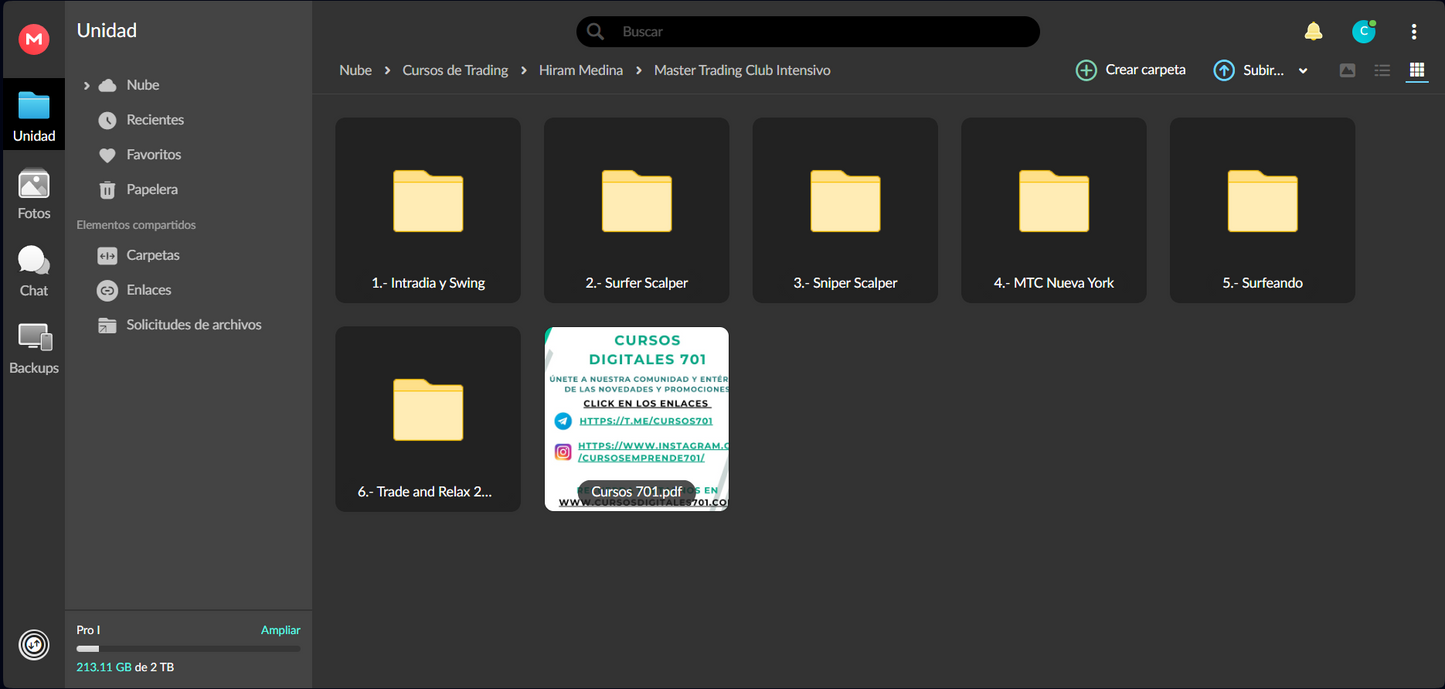Click the Ampliar storage link
The image size is (1445, 689).
click(280, 630)
